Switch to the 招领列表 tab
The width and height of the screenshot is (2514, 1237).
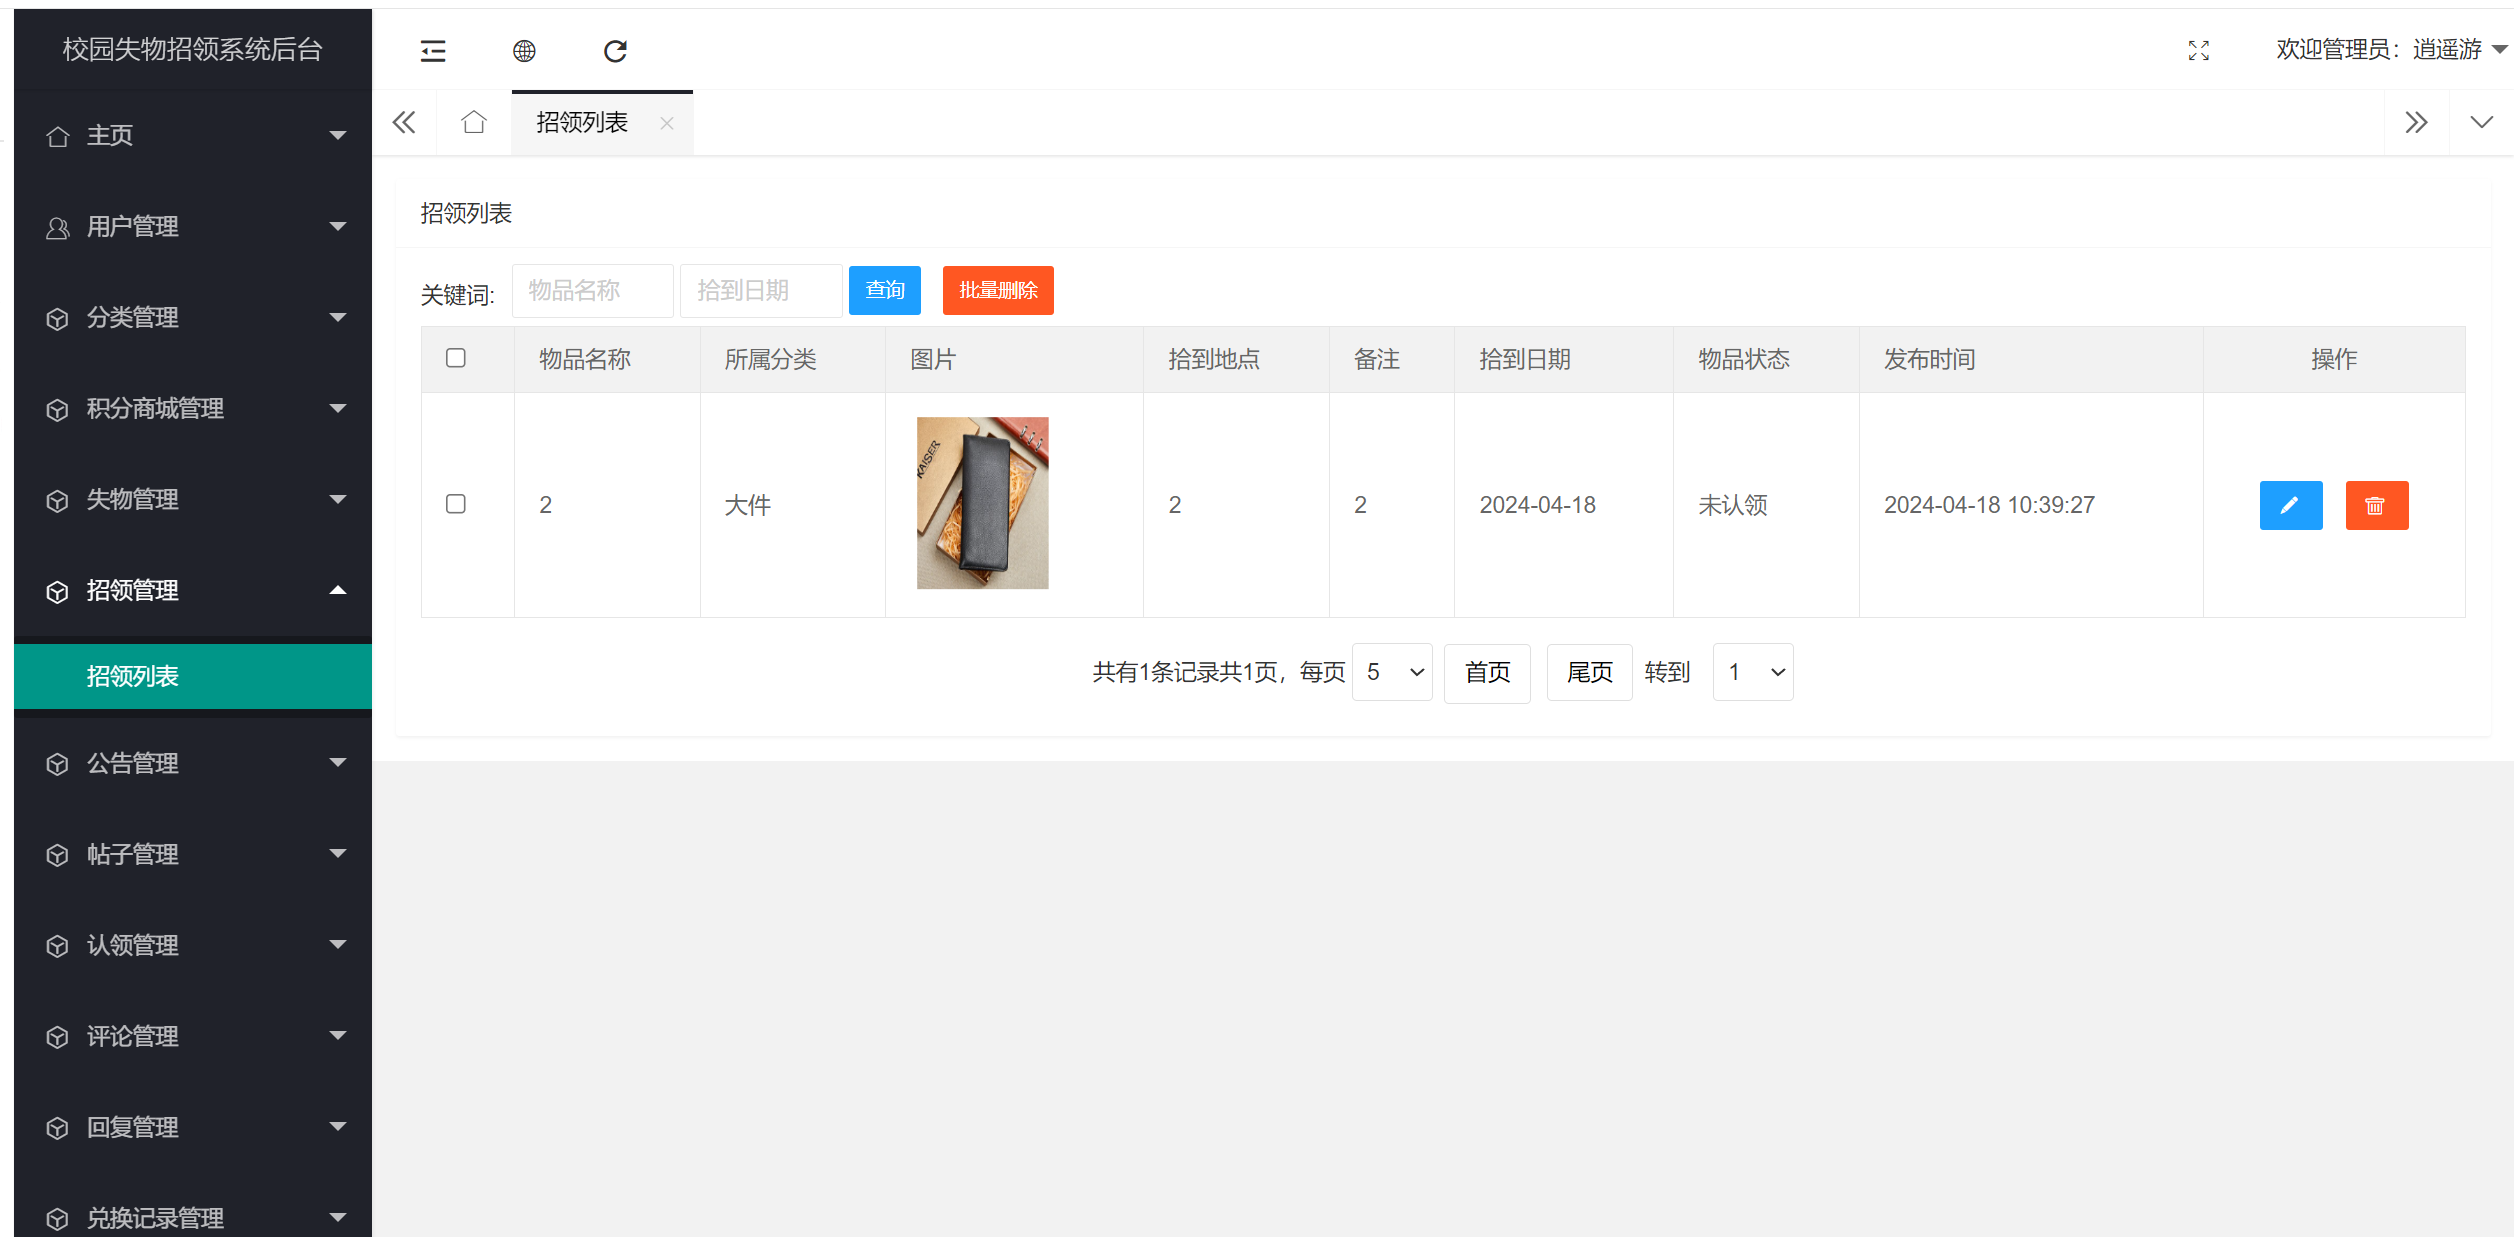583,122
